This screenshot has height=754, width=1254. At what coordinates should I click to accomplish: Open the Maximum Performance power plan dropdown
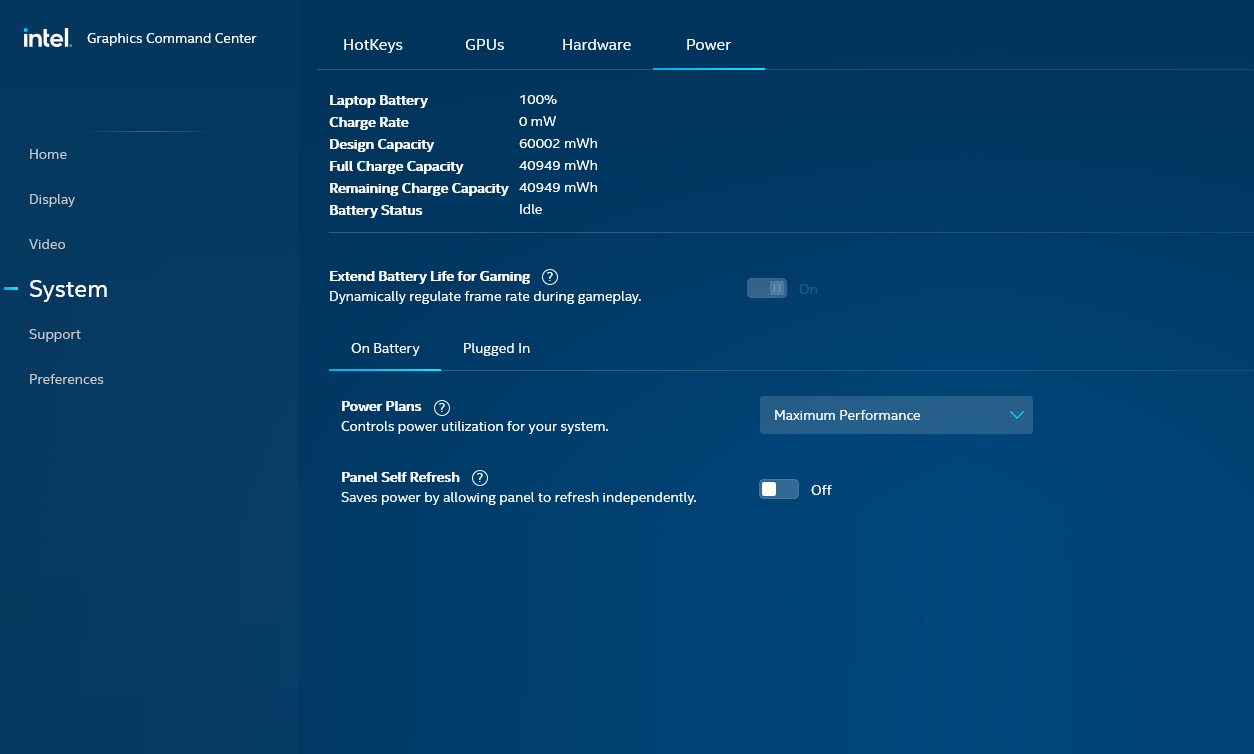(x=896, y=415)
